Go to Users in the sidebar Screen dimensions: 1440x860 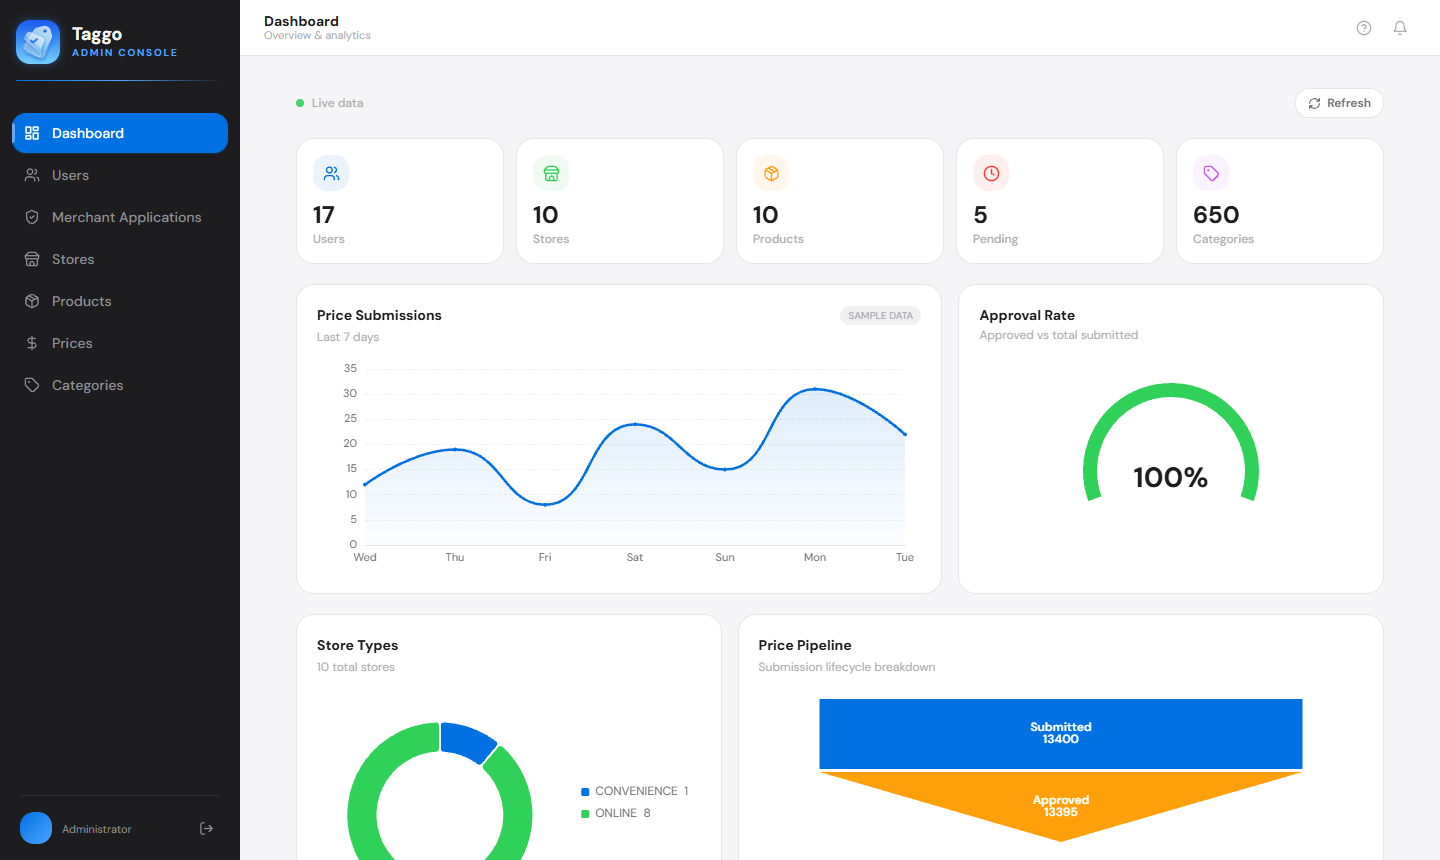[x=120, y=175]
